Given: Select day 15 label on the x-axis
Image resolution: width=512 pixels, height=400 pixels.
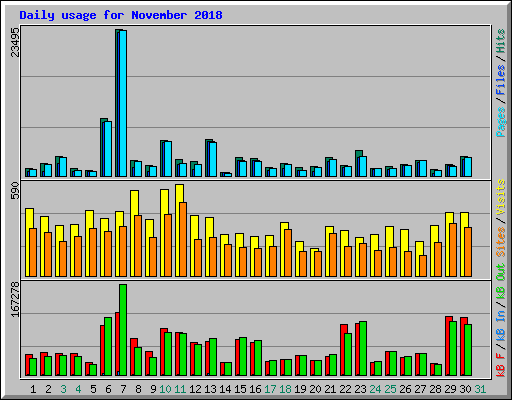Looking at the screenshot, I should click(240, 389).
